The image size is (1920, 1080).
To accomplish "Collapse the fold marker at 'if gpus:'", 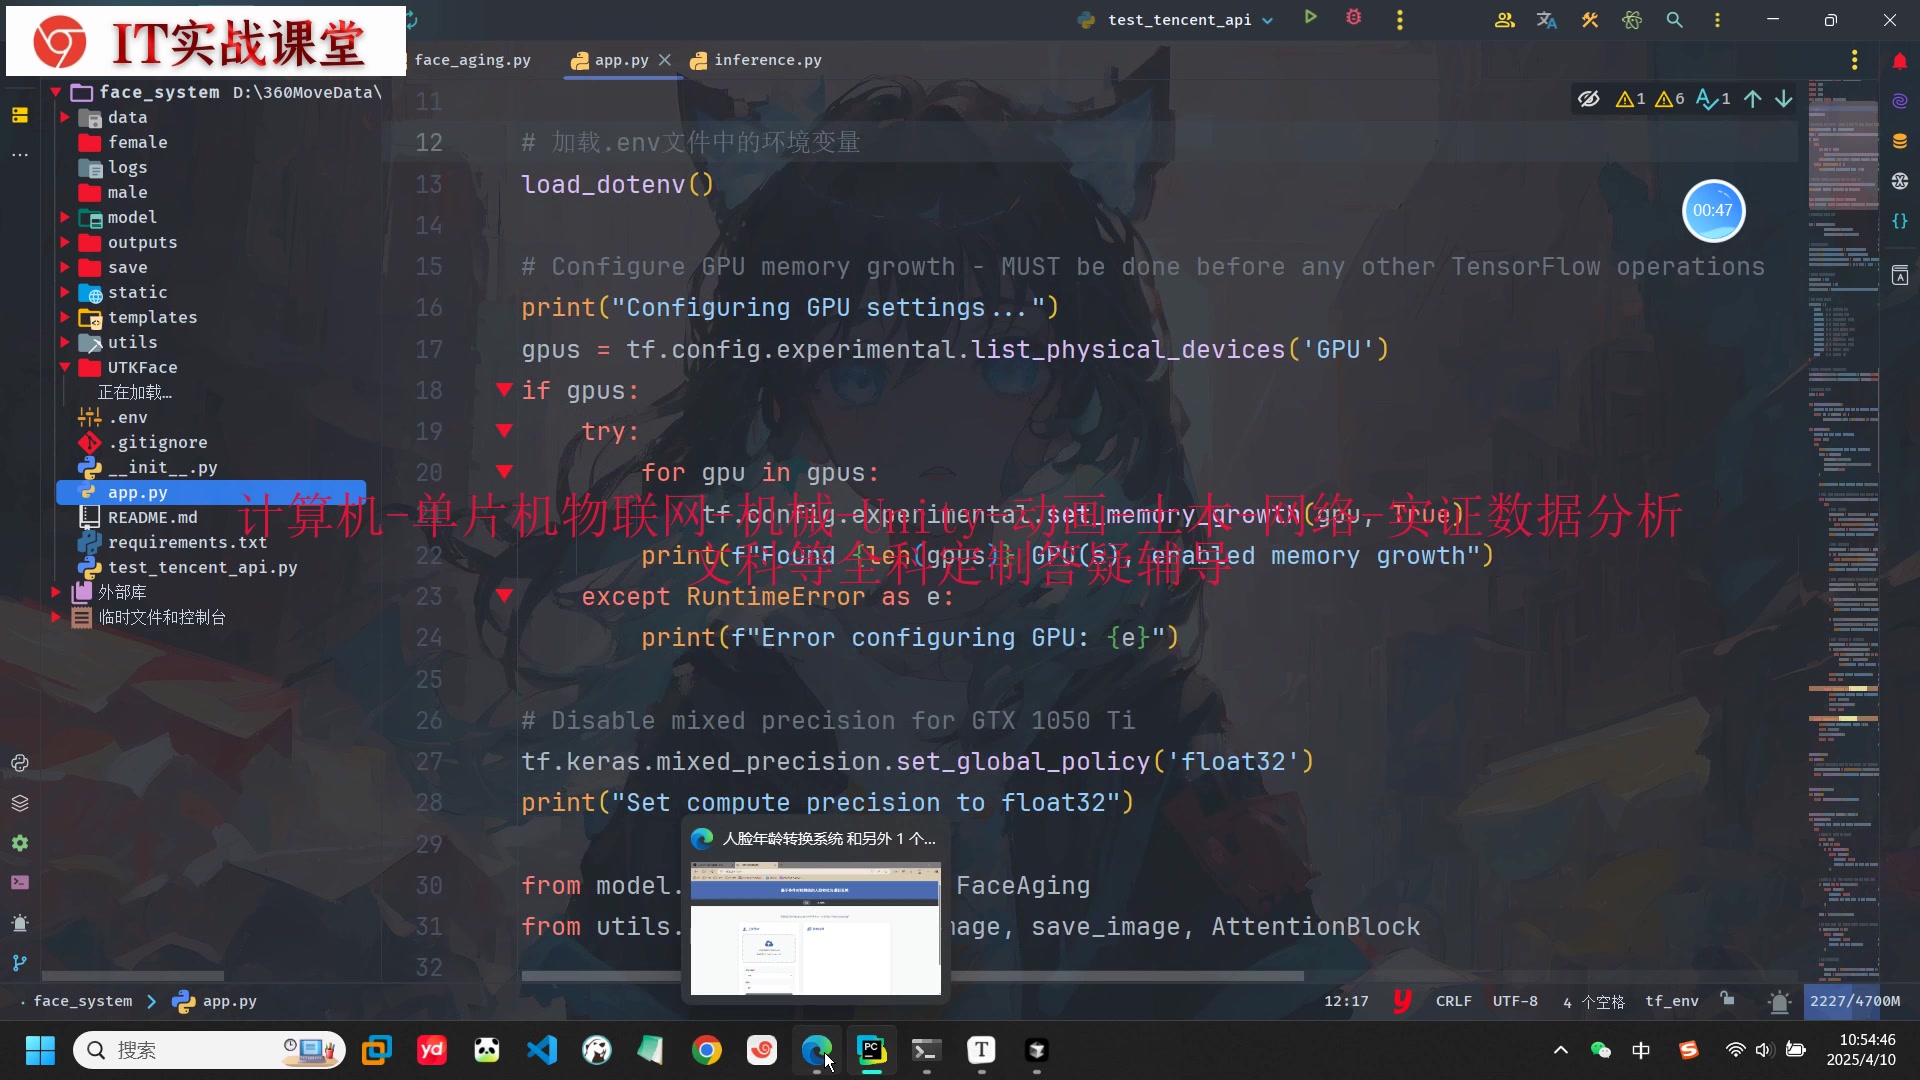I will (505, 390).
